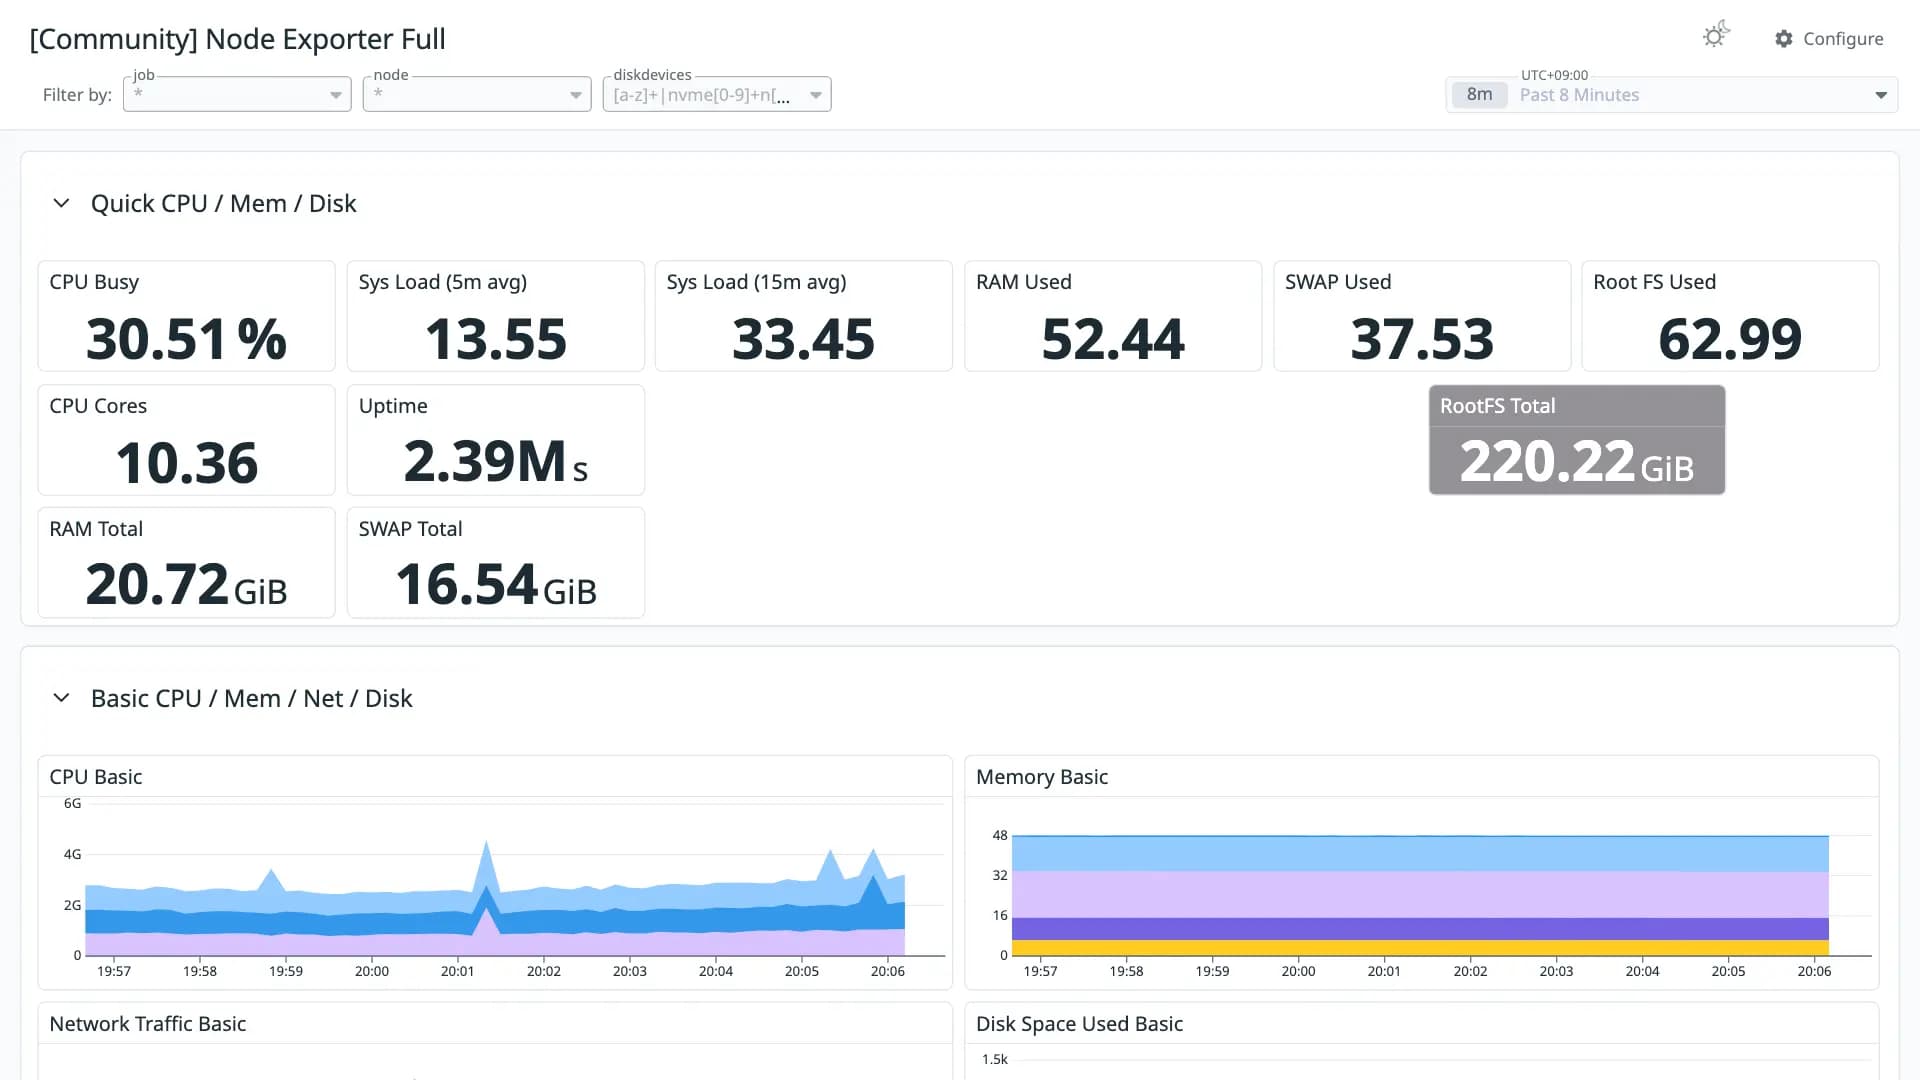The height and width of the screenshot is (1080, 1920).
Task: Click the Network Traffic Basic panel title
Action: (148, 1024)
